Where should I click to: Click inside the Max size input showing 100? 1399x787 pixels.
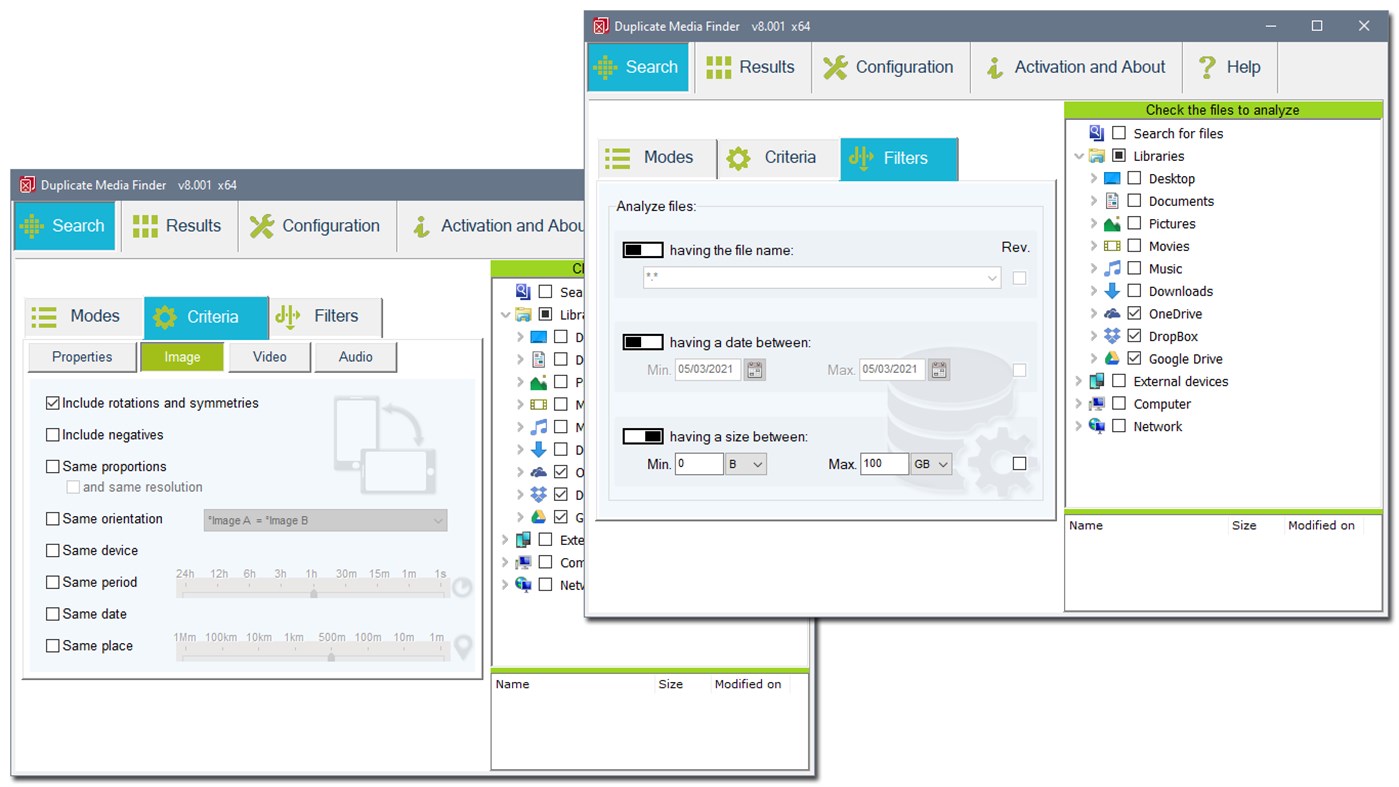[884, 463]
